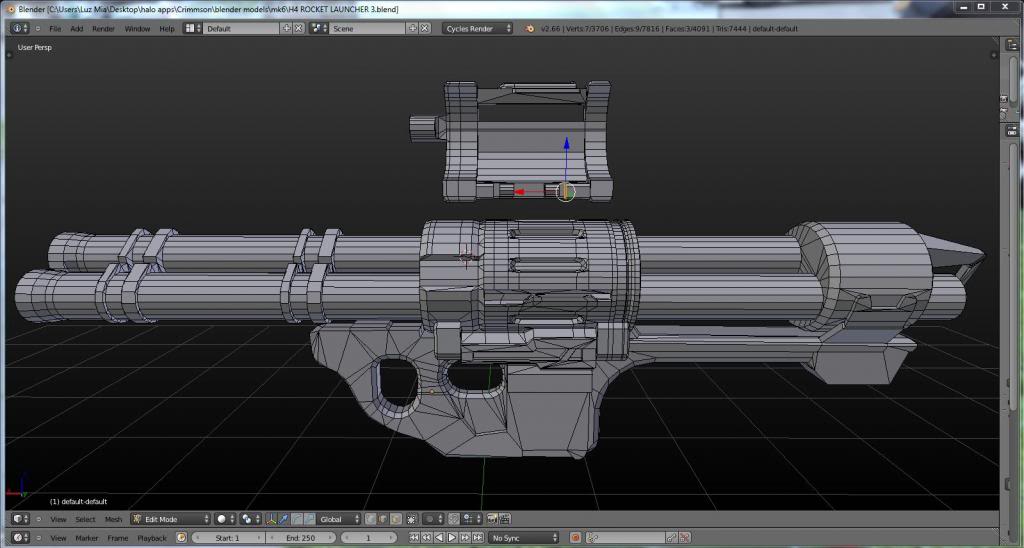This screenshot has width=1024, height=548.
Task: Click the add new scene plus button
Action: point(412,28)
